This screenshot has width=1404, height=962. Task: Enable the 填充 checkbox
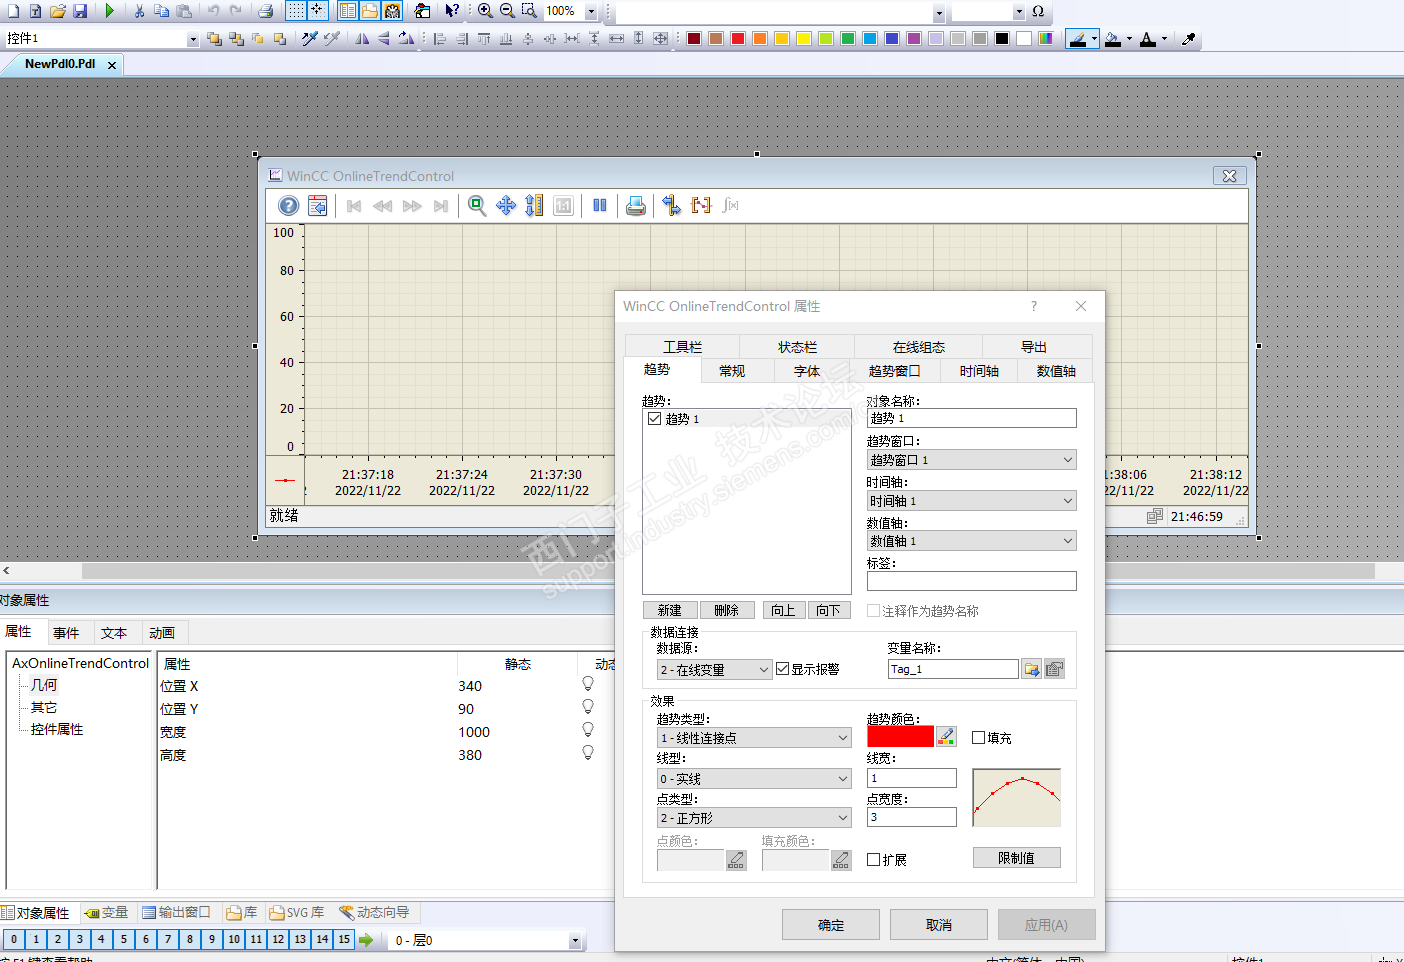(x=979, y=738)
